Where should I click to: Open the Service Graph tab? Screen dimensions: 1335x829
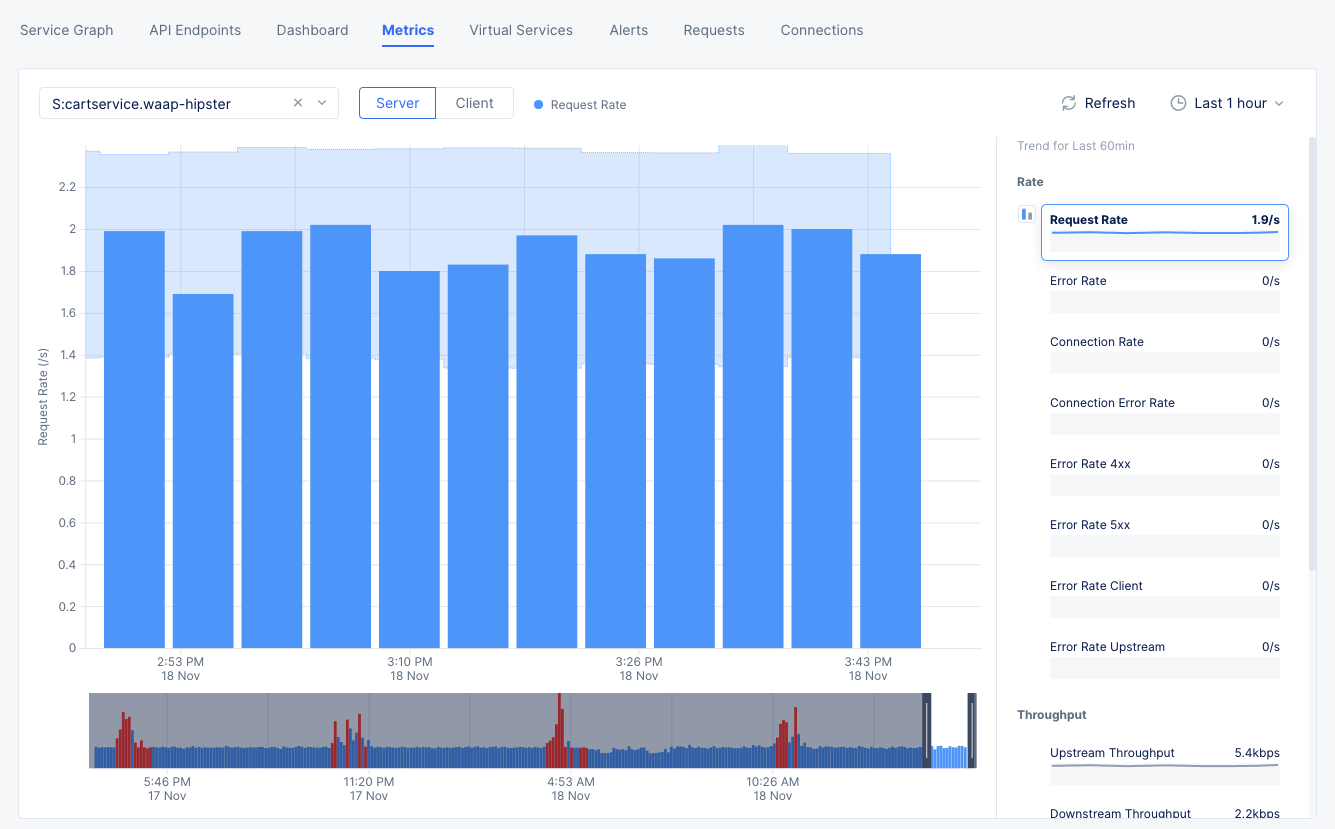tap(66, 30)
